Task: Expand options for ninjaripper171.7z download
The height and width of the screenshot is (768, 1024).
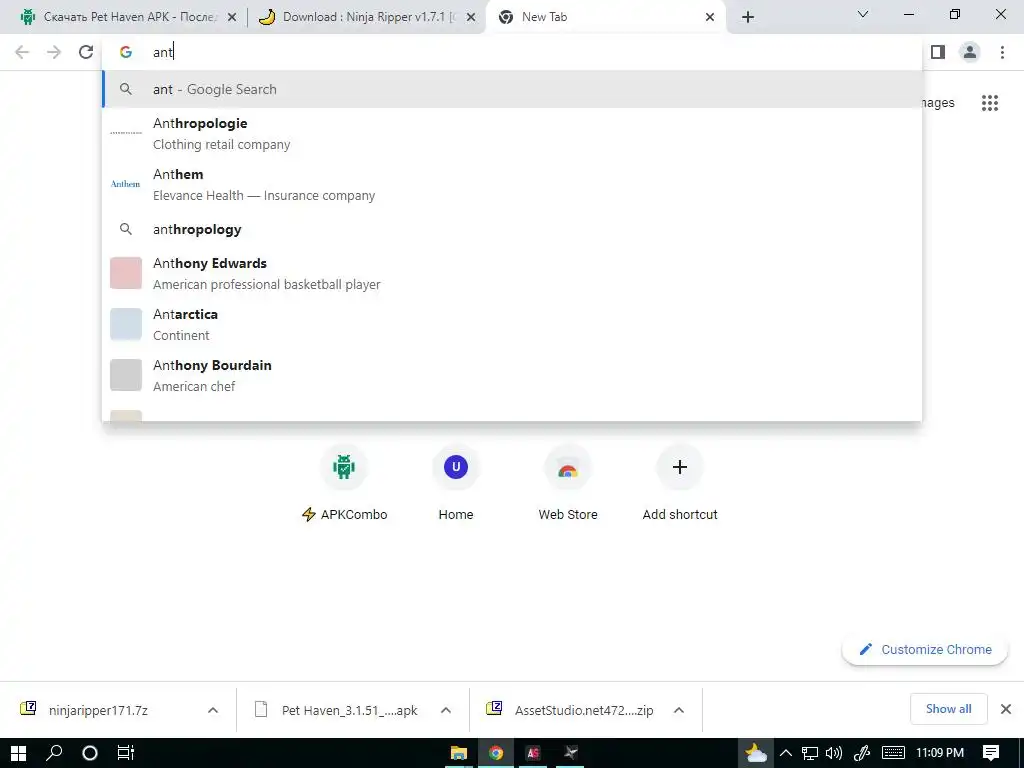Action: click(213, 710)
